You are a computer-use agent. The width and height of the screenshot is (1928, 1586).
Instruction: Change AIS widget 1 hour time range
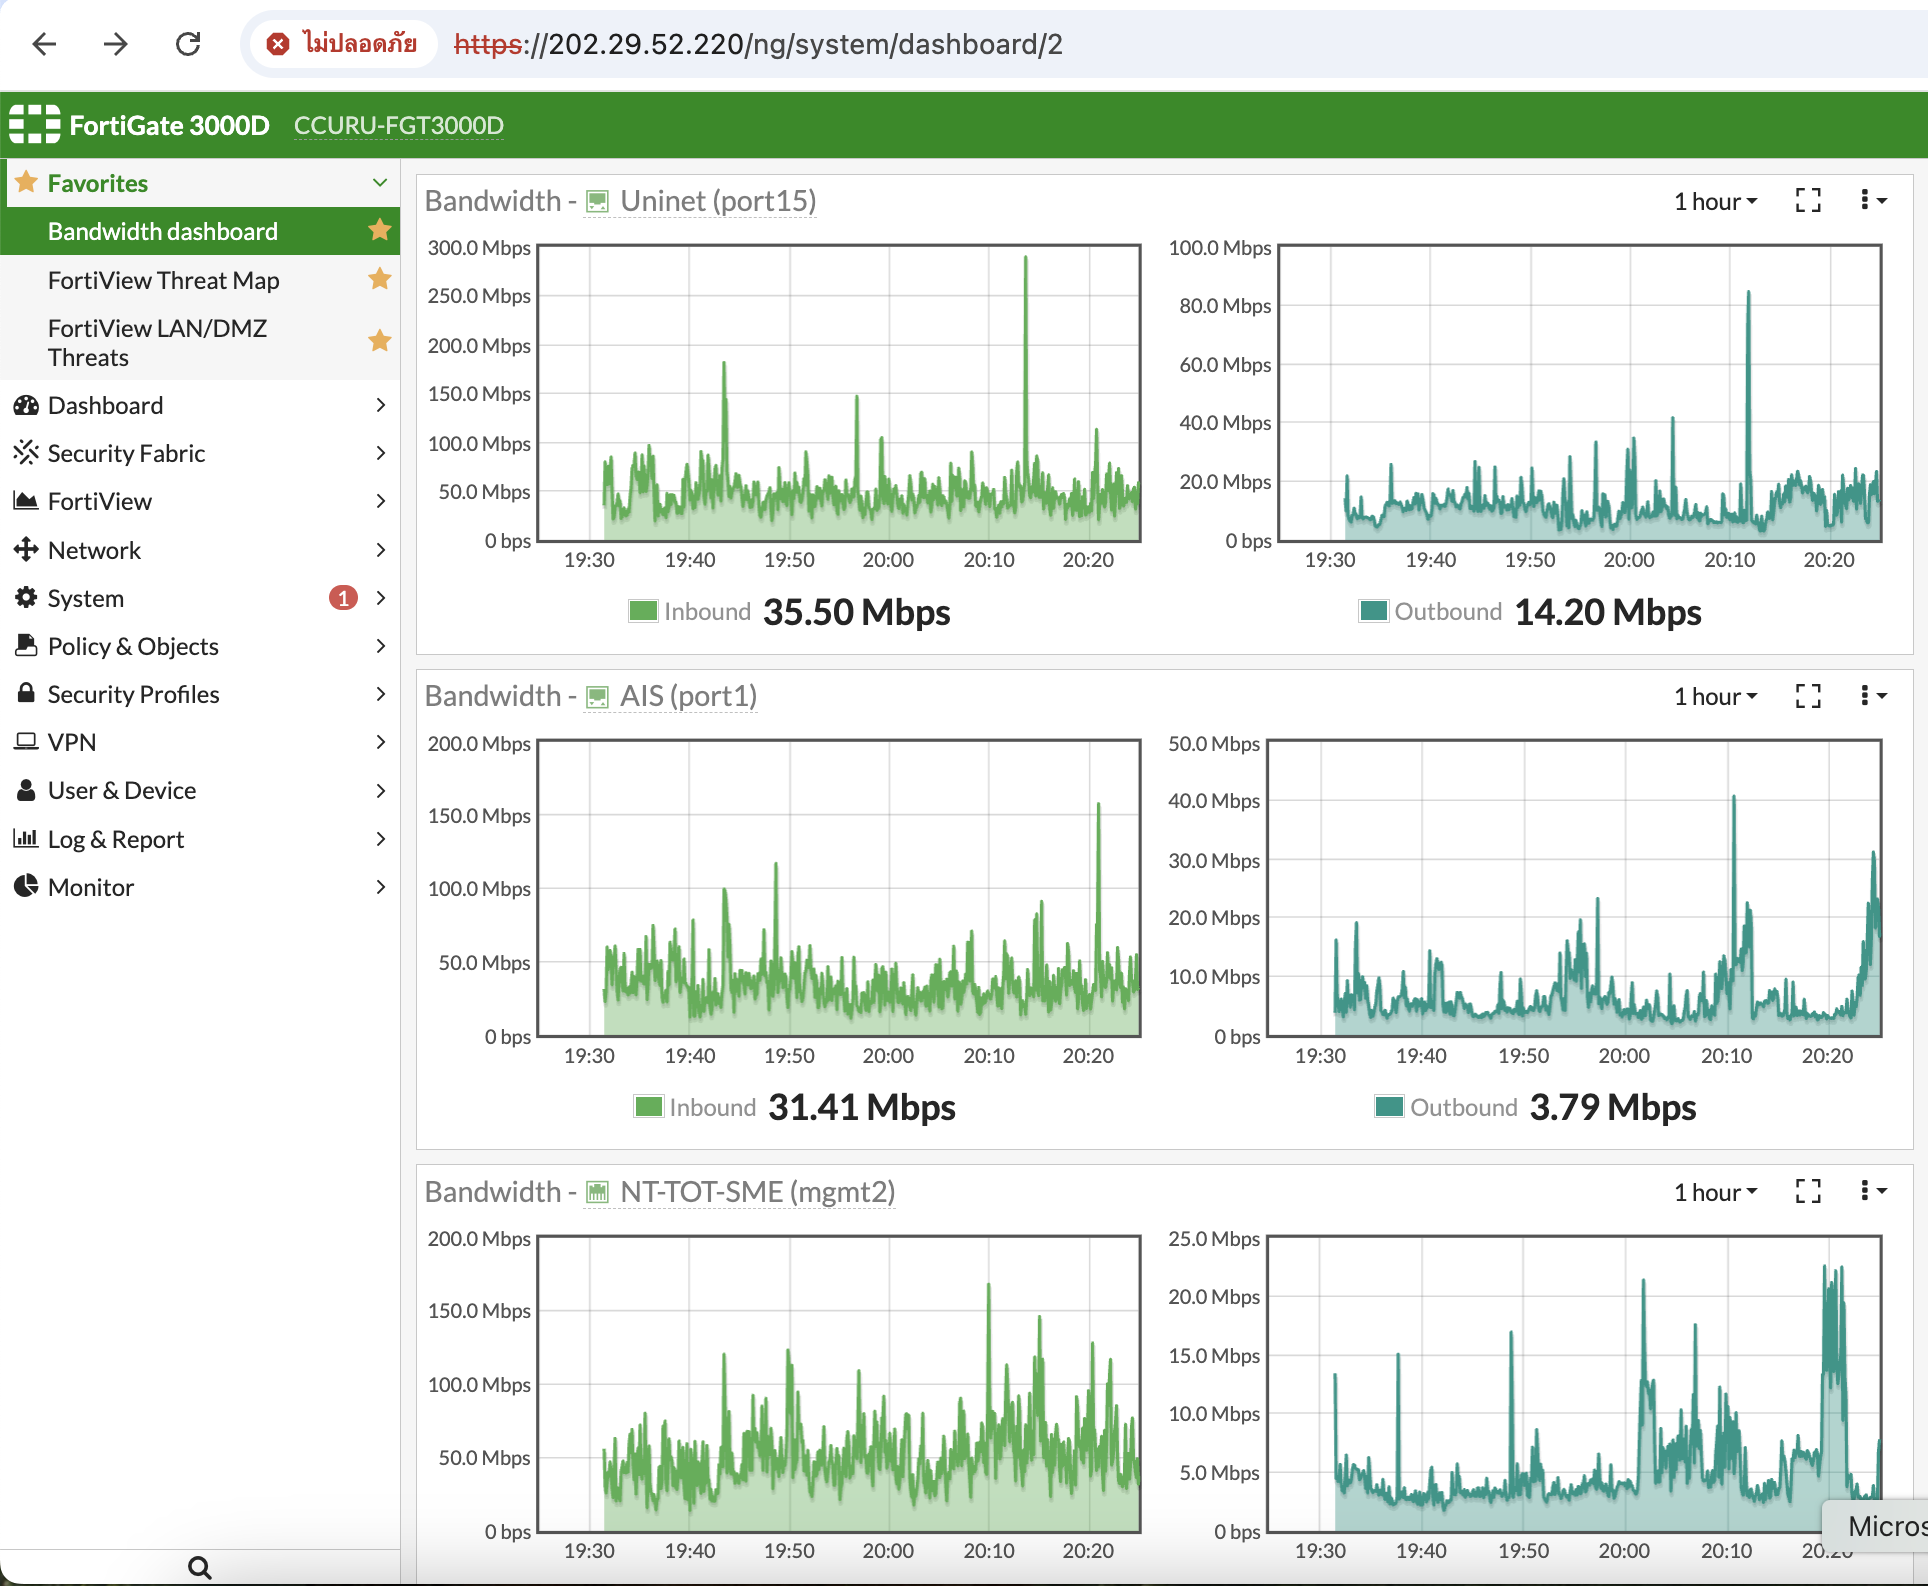pos(1716,697)
